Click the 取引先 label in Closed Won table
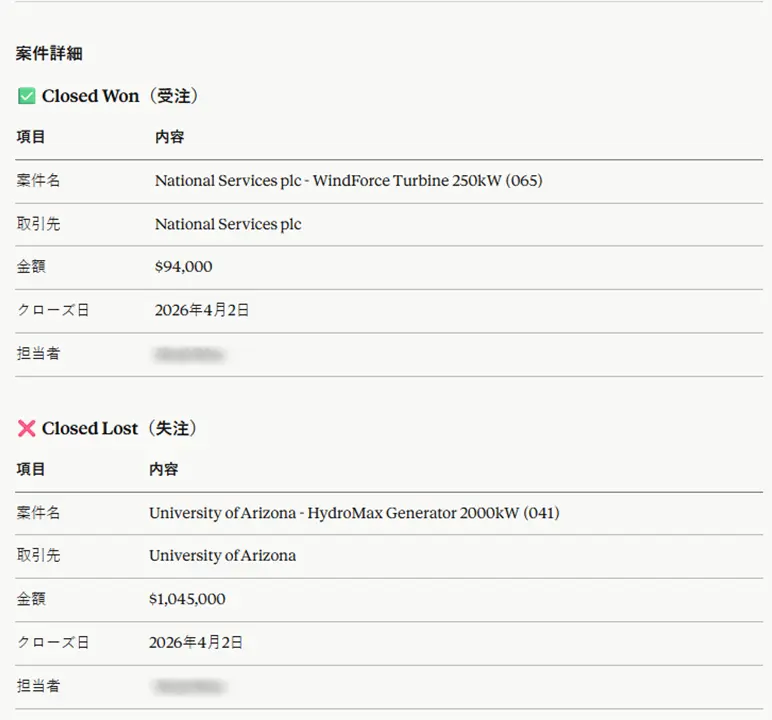This screenshot has width=772, height=720. click(38, 224)
